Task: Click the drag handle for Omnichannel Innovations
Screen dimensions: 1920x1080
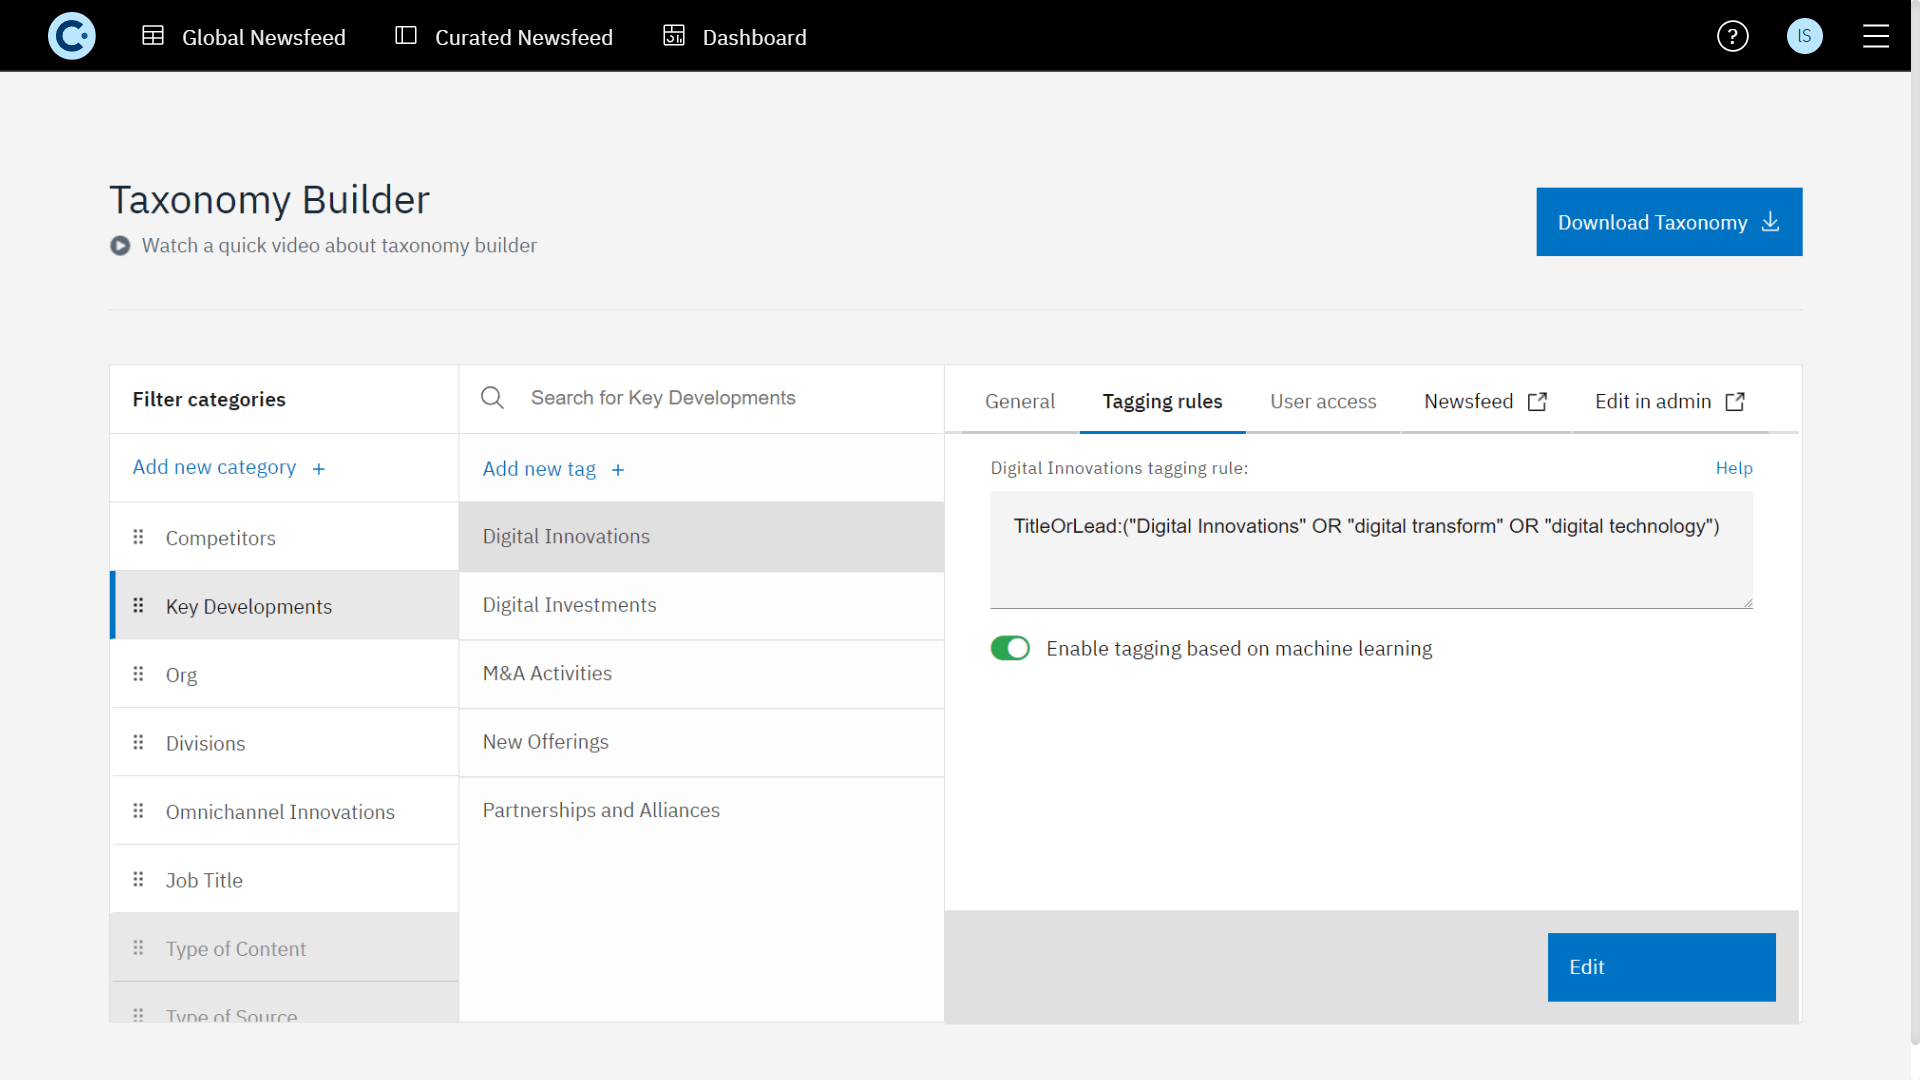Action: tap(138, 811)
